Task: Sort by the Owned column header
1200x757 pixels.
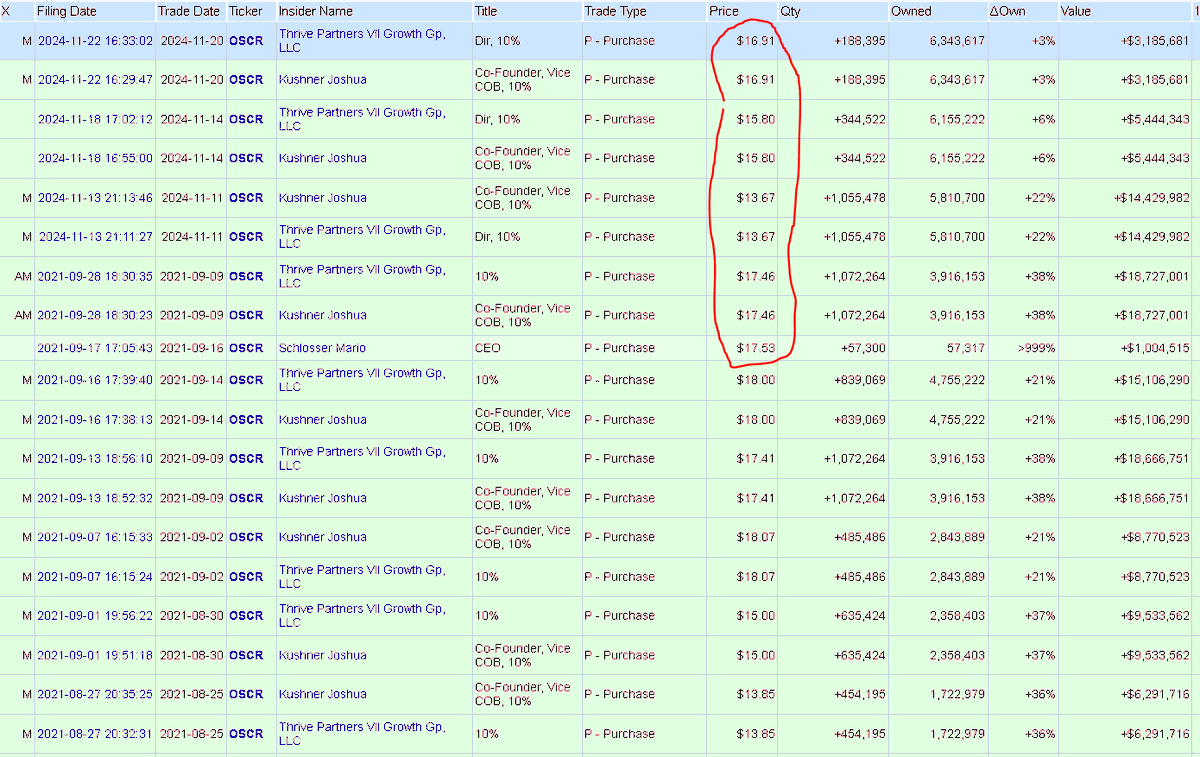Action: click(910, 12)
